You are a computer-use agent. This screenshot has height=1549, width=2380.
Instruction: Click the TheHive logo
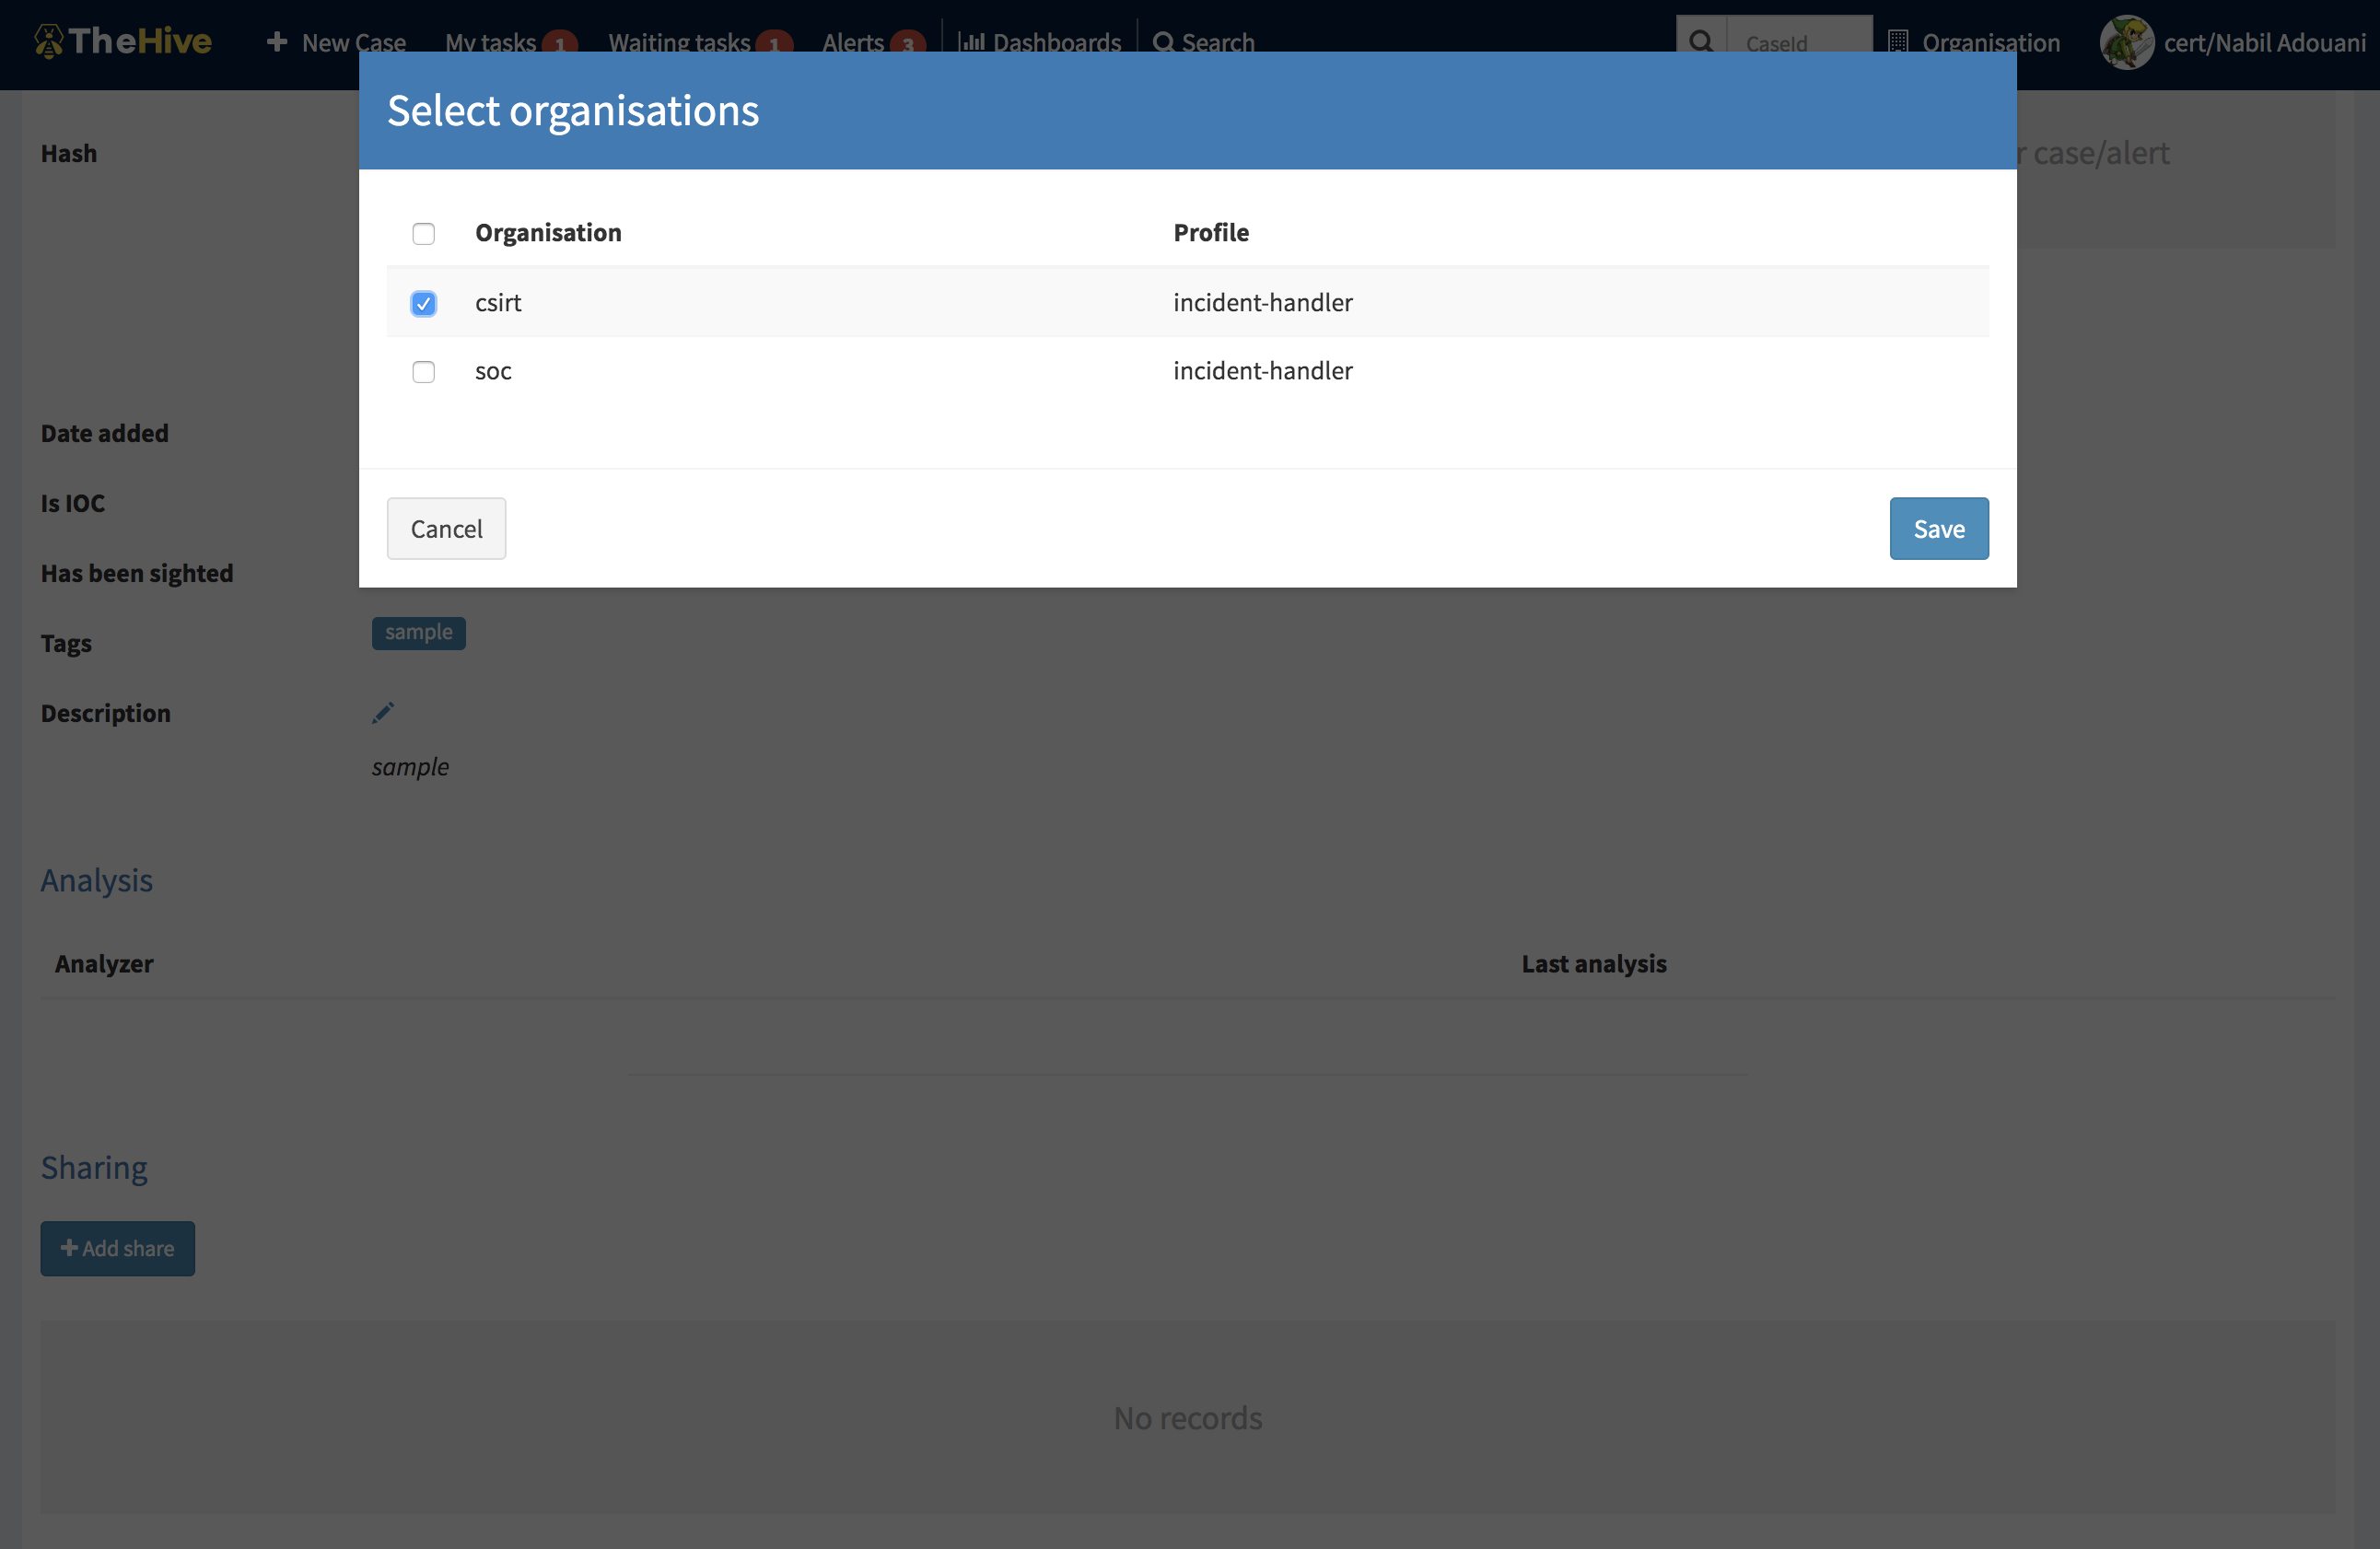[x=122, y=41]
